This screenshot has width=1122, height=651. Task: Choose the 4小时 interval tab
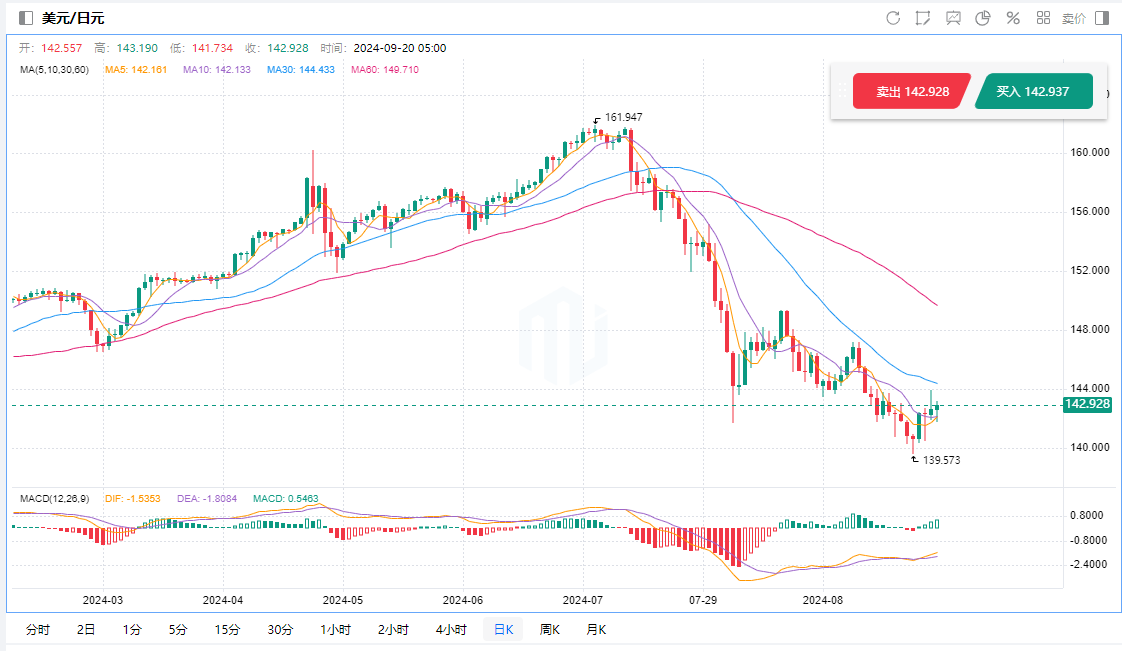coord(451,630)
